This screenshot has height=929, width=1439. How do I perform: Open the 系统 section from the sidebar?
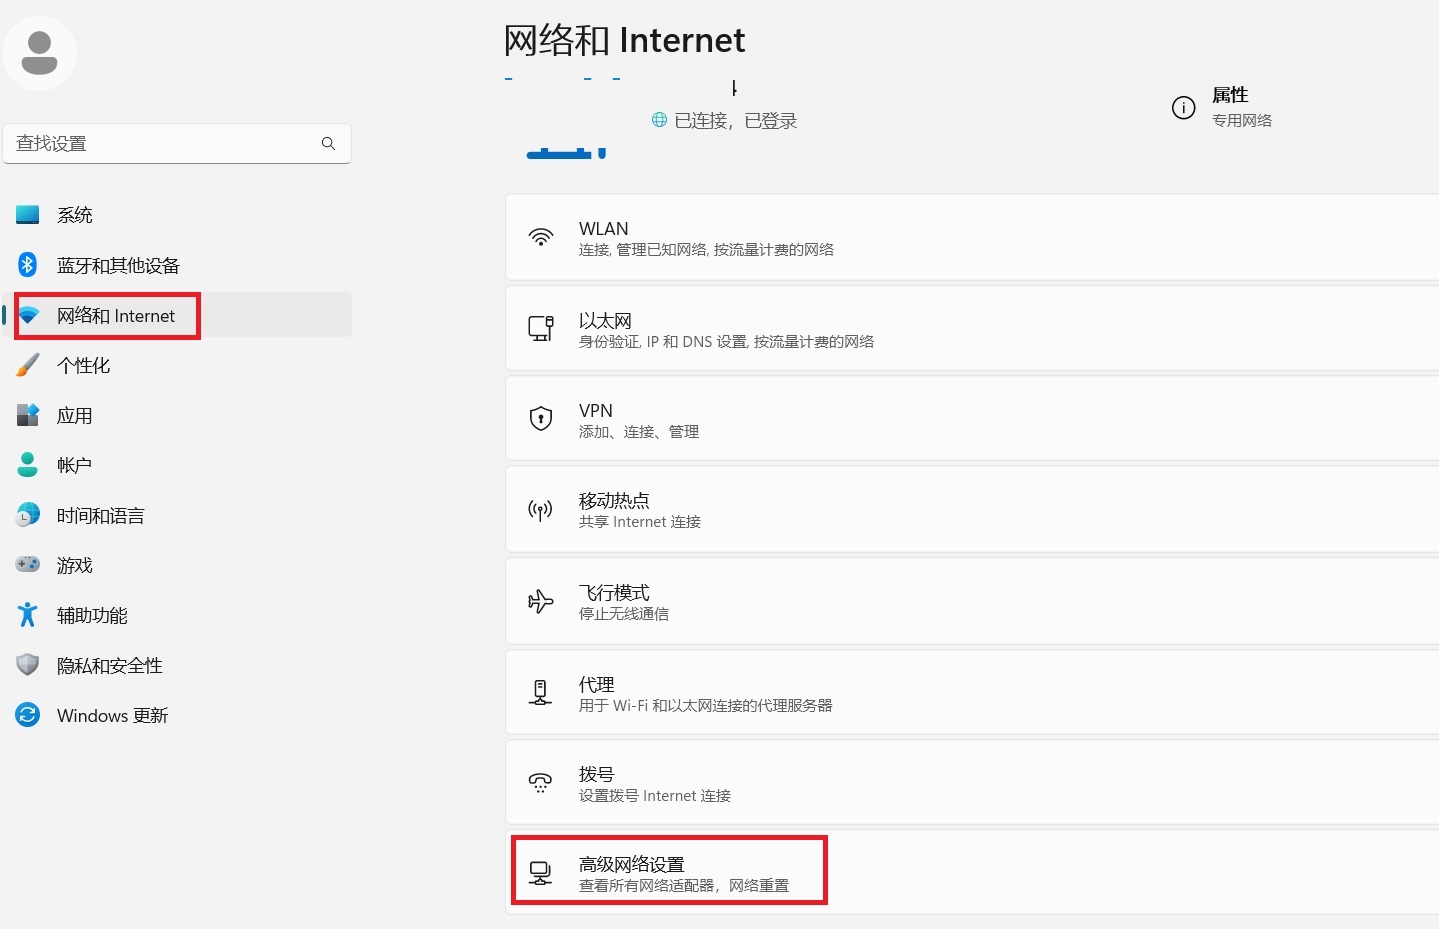click(75, 213)
